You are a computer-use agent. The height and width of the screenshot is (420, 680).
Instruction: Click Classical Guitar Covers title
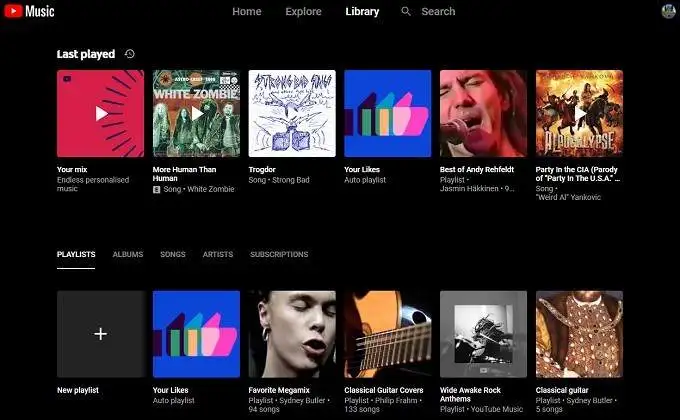(384, 390)
